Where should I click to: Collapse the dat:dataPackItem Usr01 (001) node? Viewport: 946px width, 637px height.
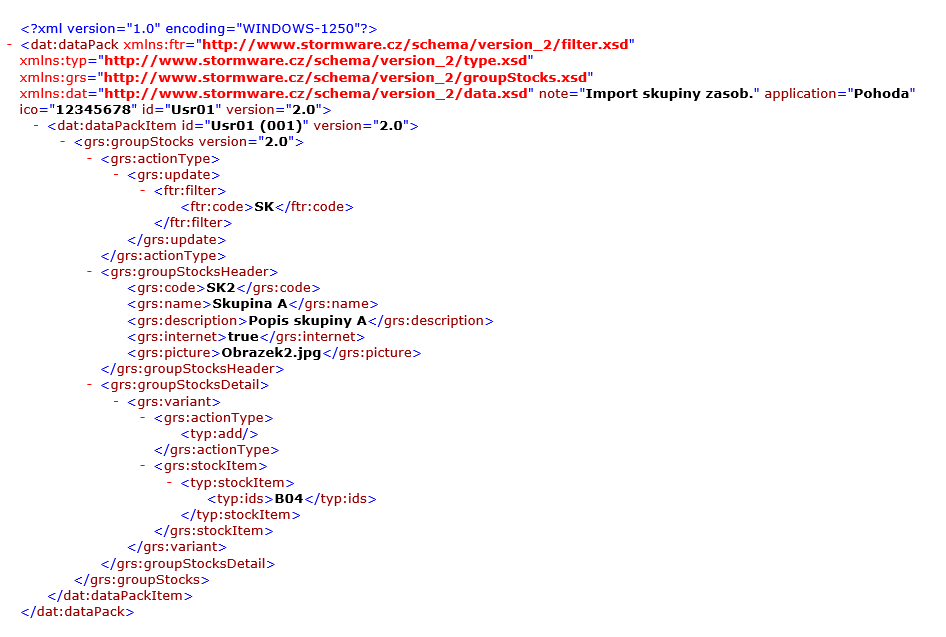37,126
